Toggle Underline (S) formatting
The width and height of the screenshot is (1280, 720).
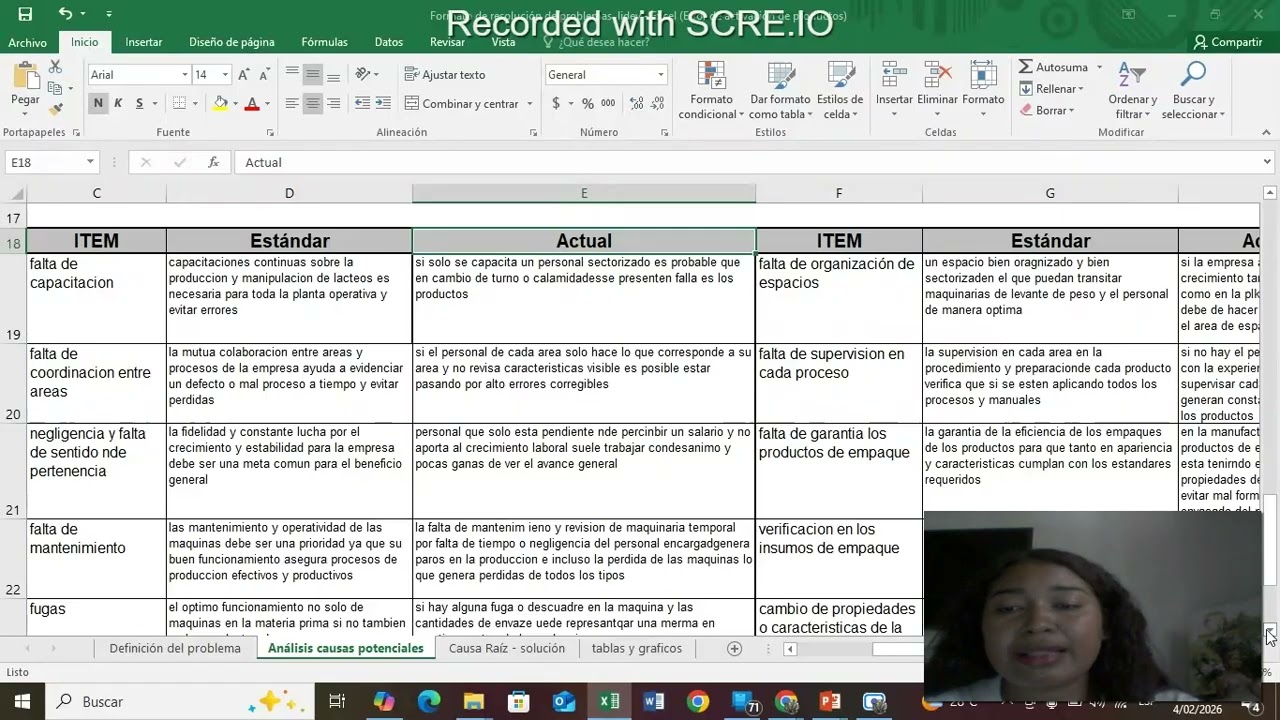(x=139, y=103)
